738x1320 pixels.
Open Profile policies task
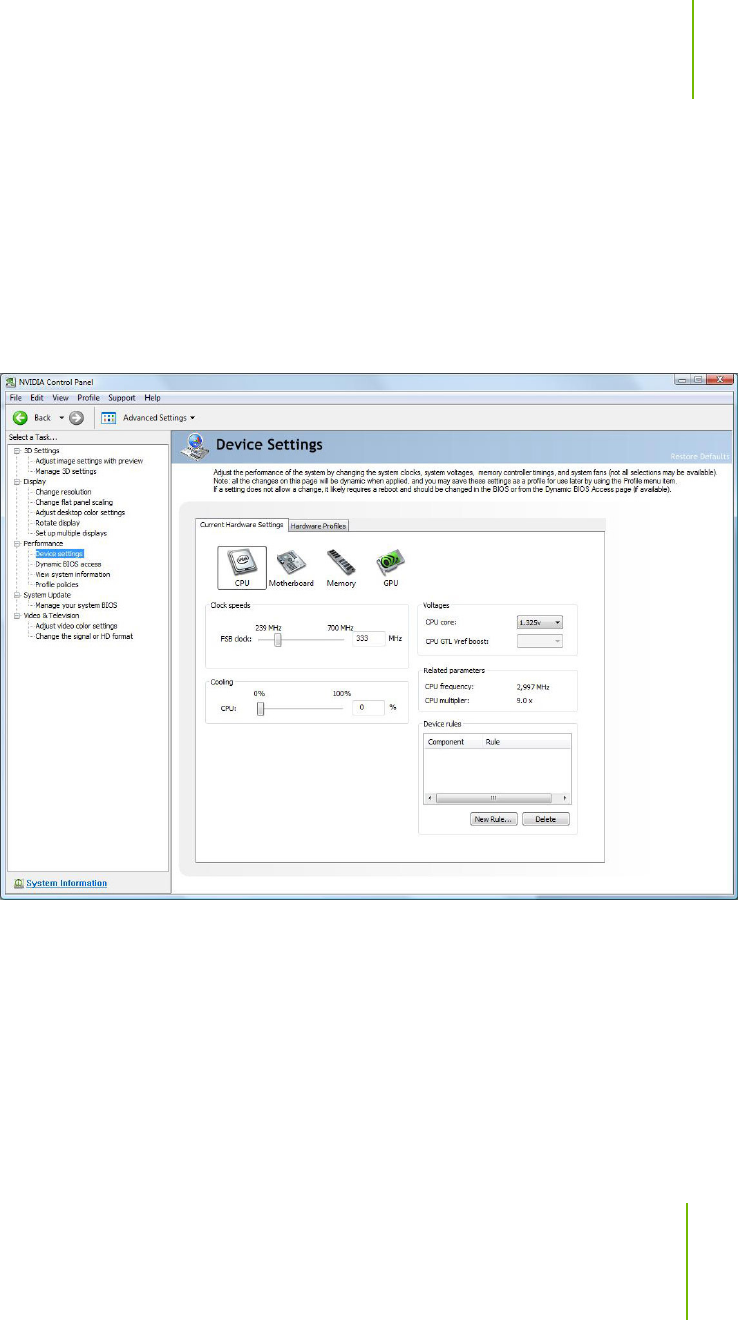[x=58, y=584]
